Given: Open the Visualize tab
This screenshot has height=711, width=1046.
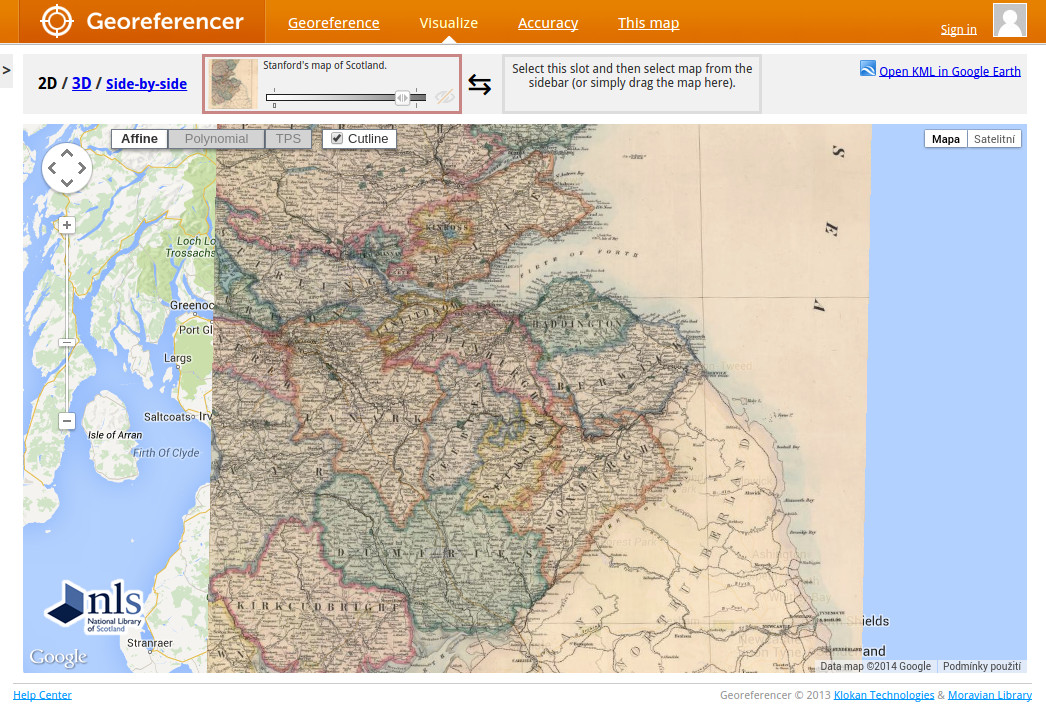Looking at the screenshot, I should pyautogui.click(x=448, y=23).
